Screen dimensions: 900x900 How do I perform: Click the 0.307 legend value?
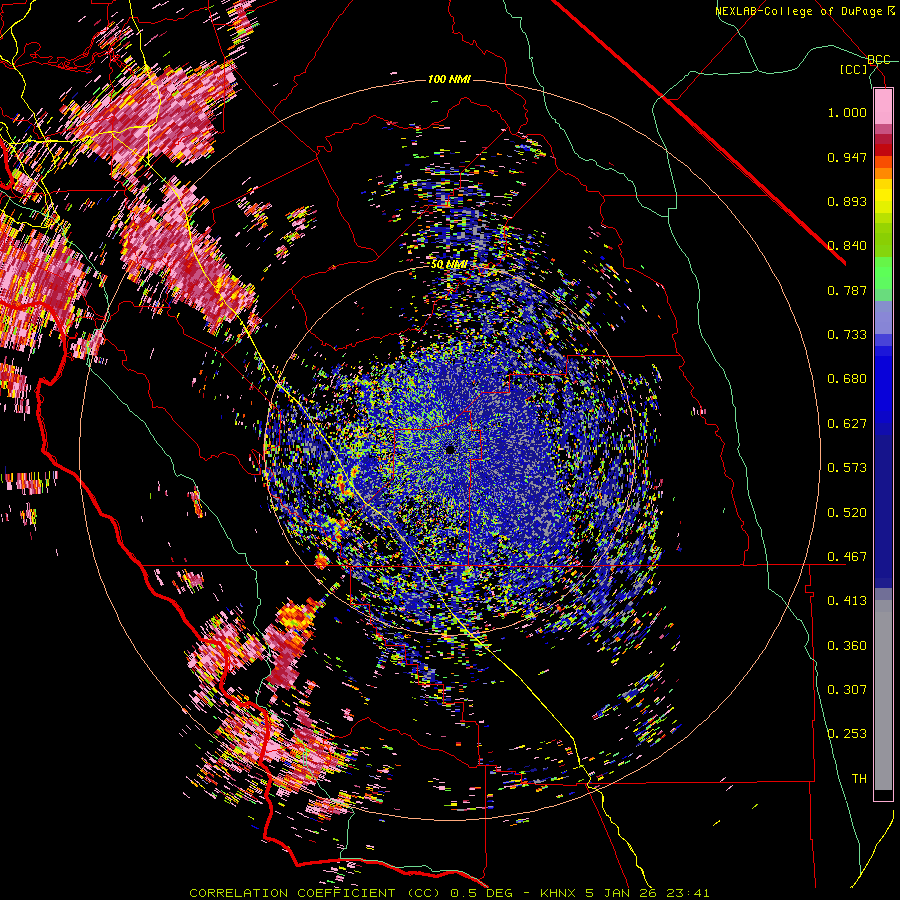pos(847,690)
